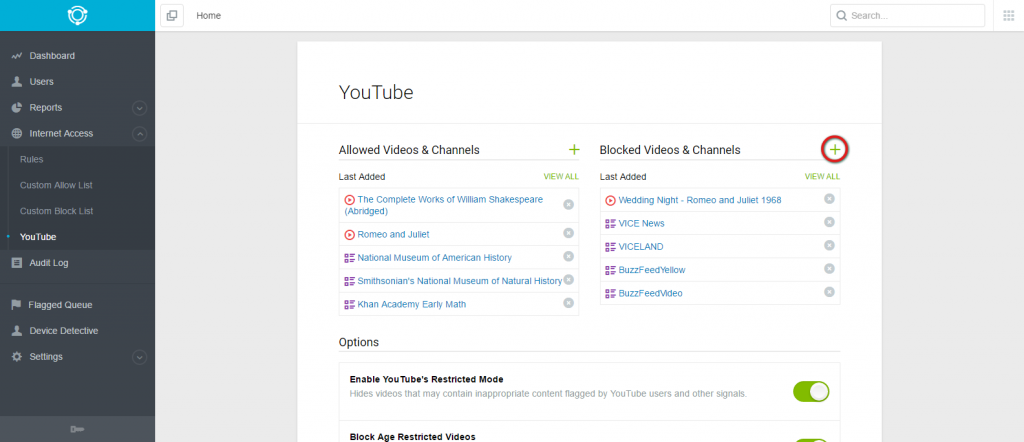The image size is (1024, 442).
Task: Open the apps grid icon in the top right
Action: [x=1008, y=16]
